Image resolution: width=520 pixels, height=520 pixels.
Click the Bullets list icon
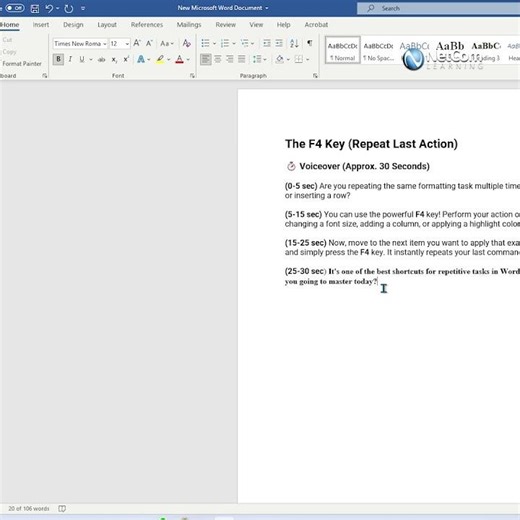205,43
